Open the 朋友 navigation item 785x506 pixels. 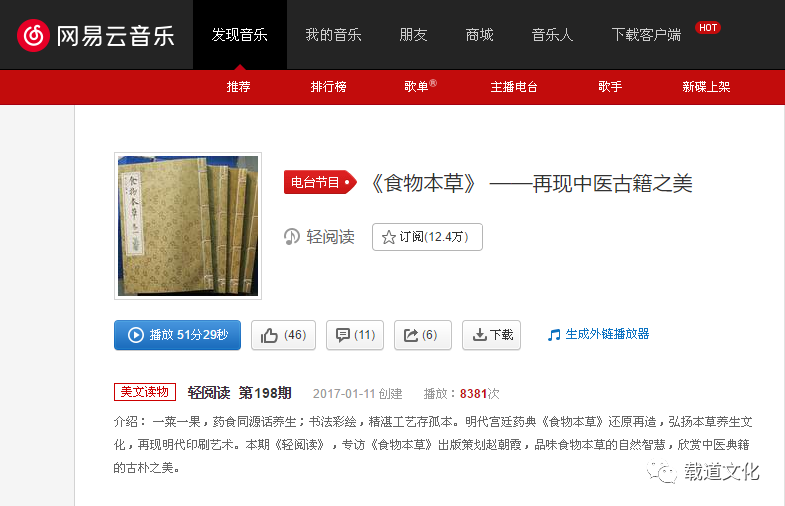click(414, 35)
